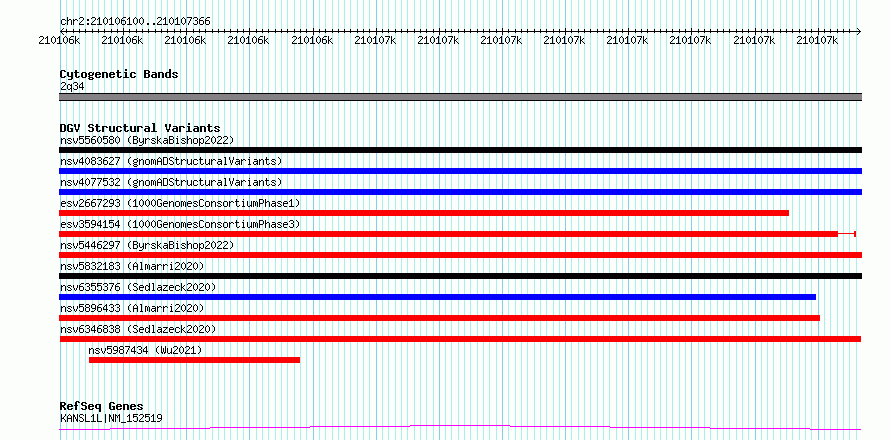Screen dimensions: 890x440
Task: Open nsv5446297 (ByrskaBishop2022) label
Action: [147, 245]
